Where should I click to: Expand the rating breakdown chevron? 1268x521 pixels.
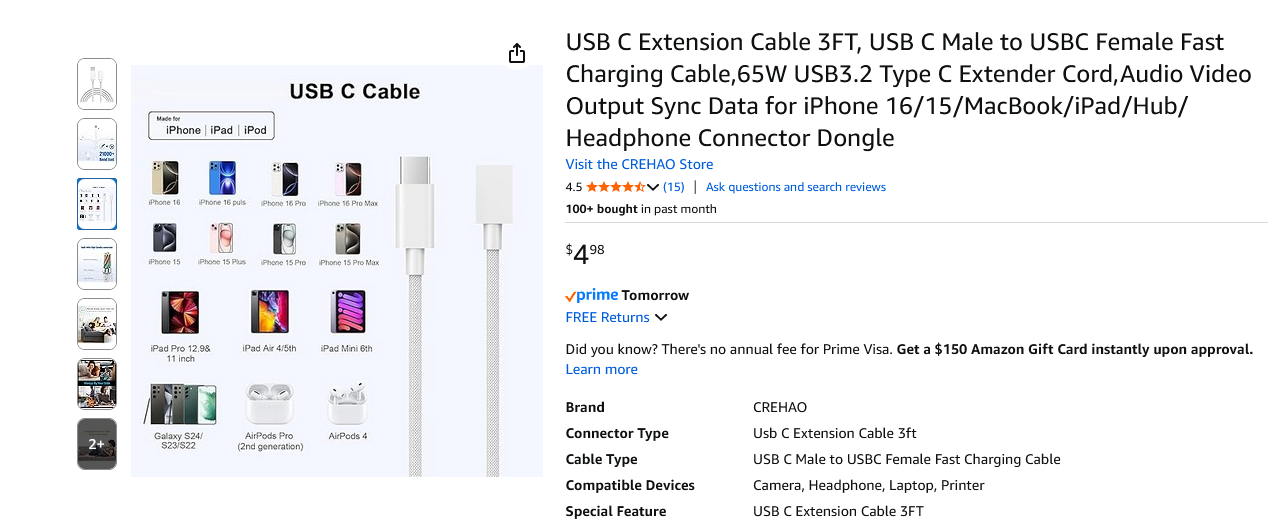pos(653,187)
